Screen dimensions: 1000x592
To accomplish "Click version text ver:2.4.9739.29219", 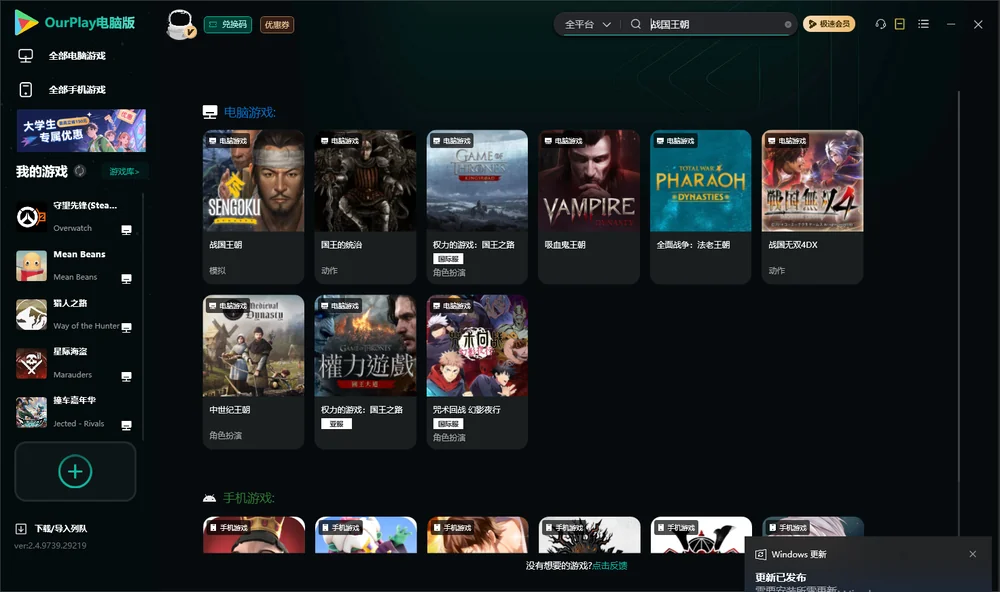I will 50,546.
